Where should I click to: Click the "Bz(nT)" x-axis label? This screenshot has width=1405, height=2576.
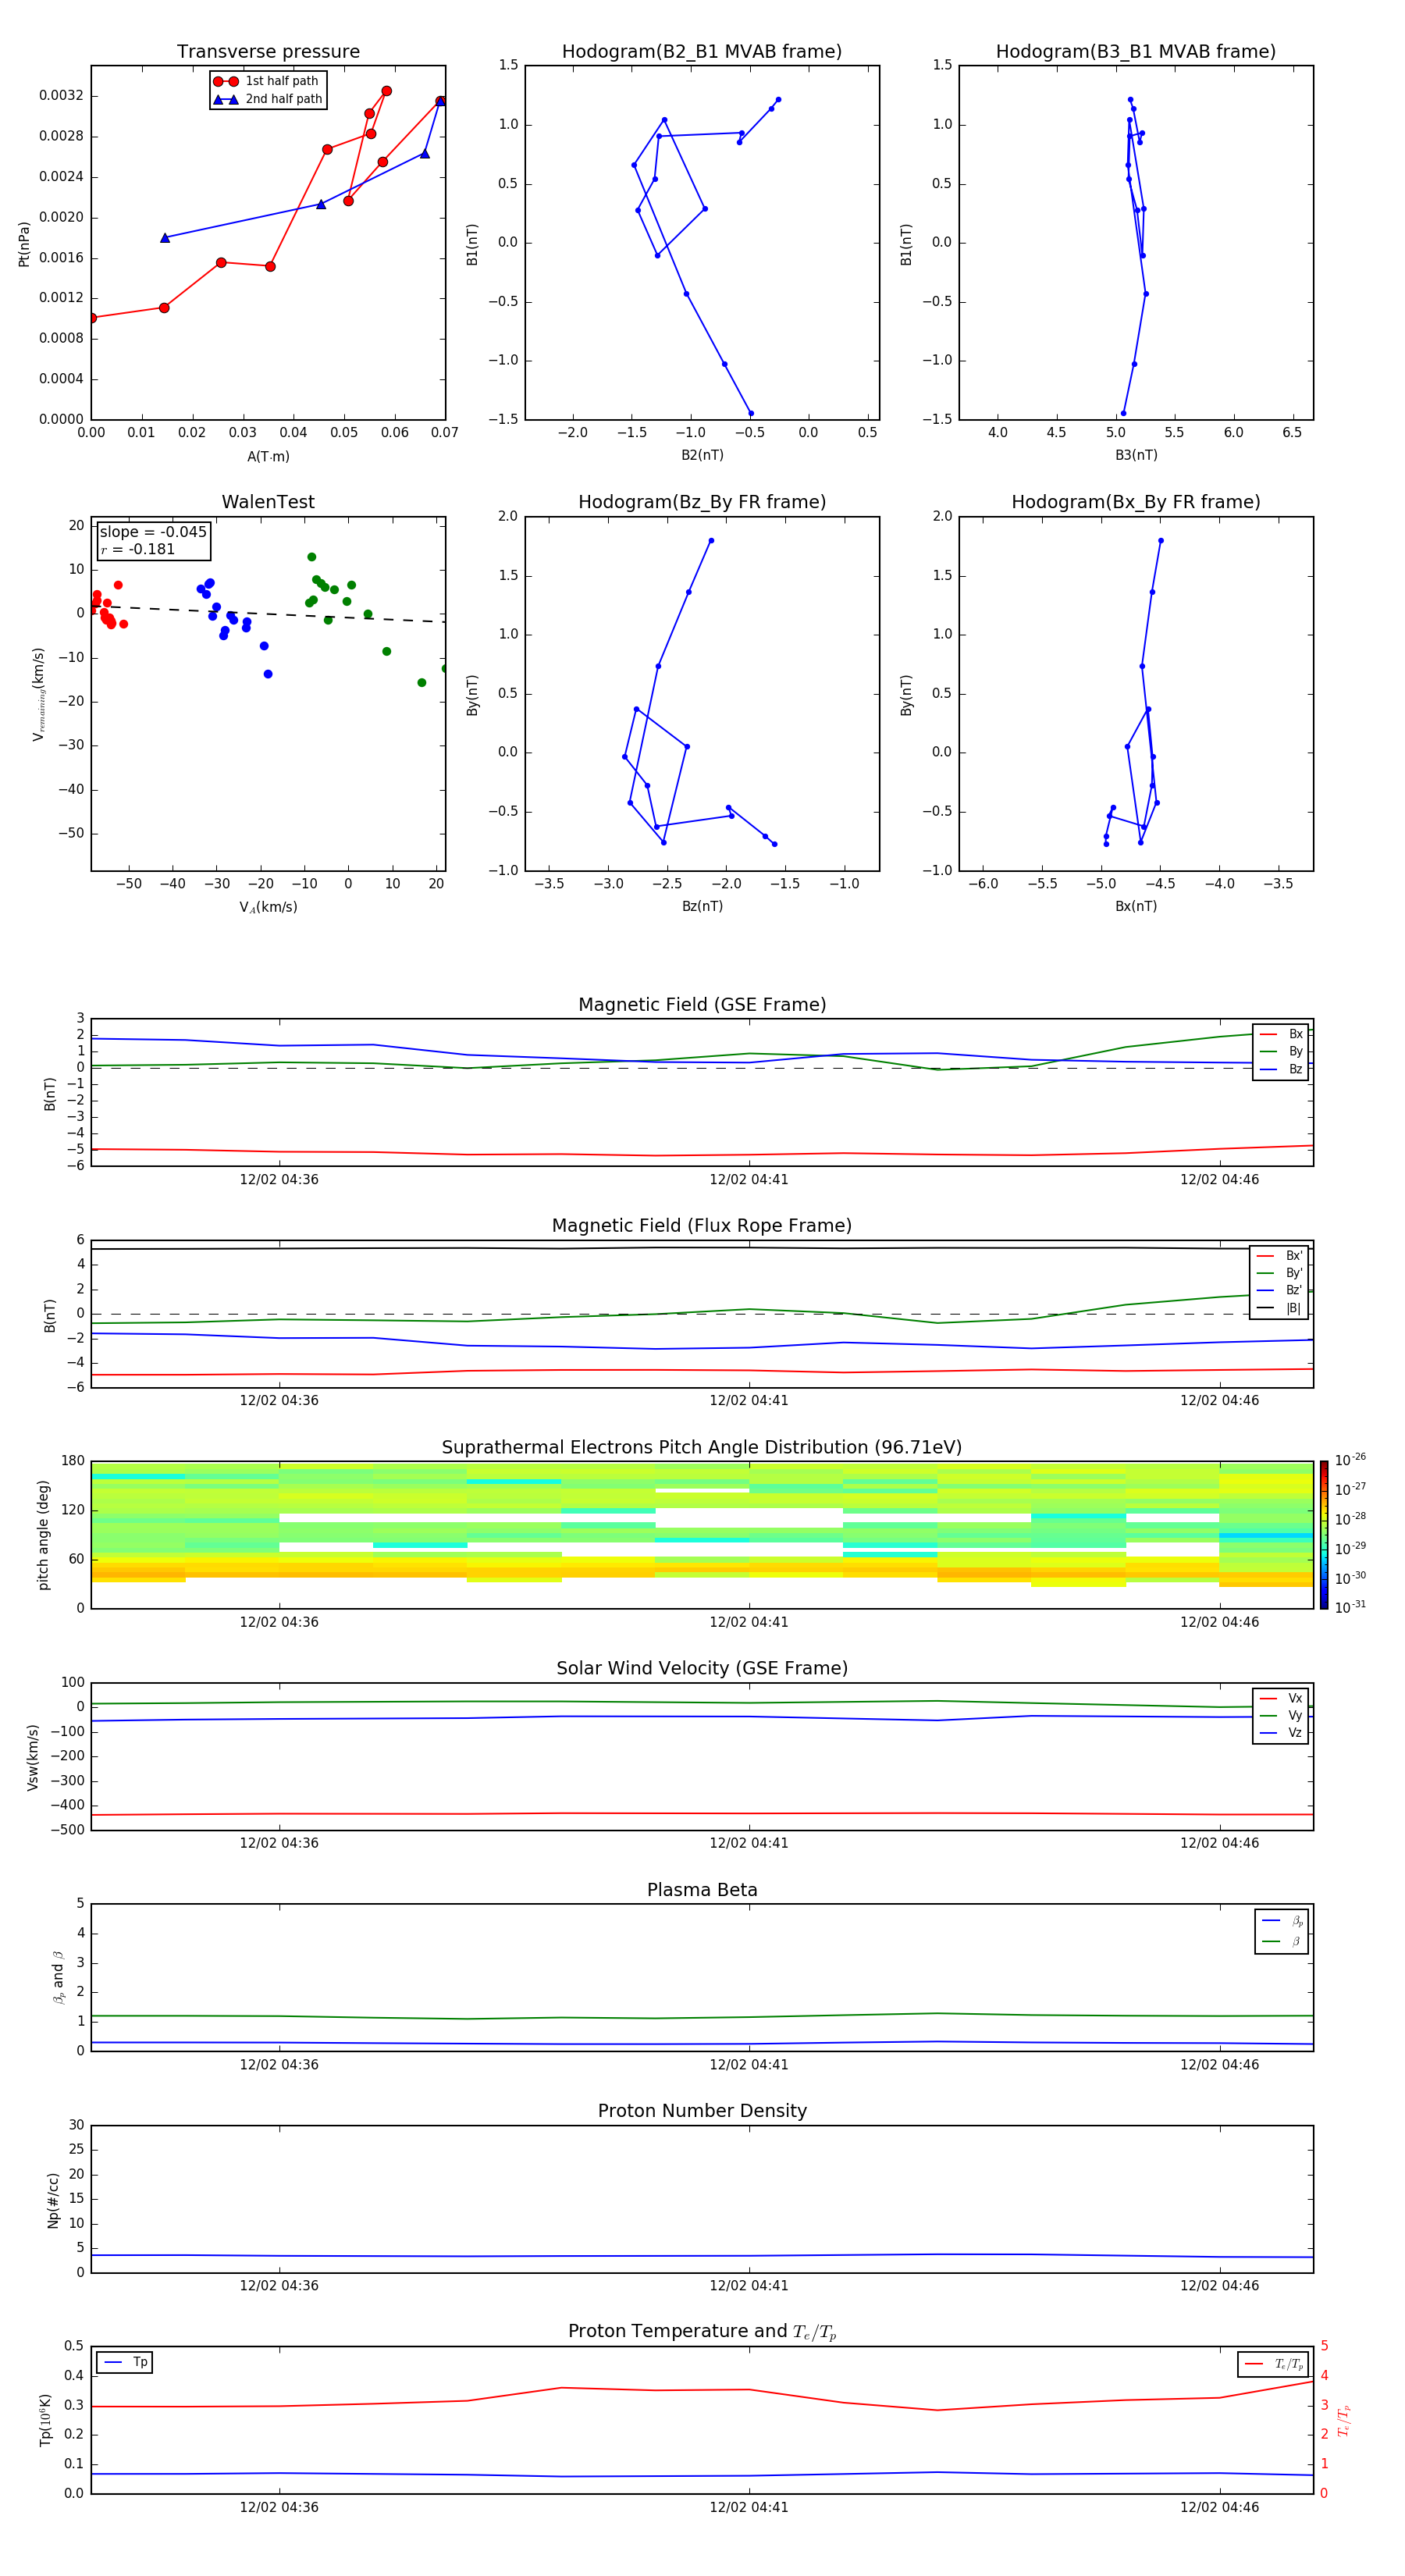[x=702, y=906]
